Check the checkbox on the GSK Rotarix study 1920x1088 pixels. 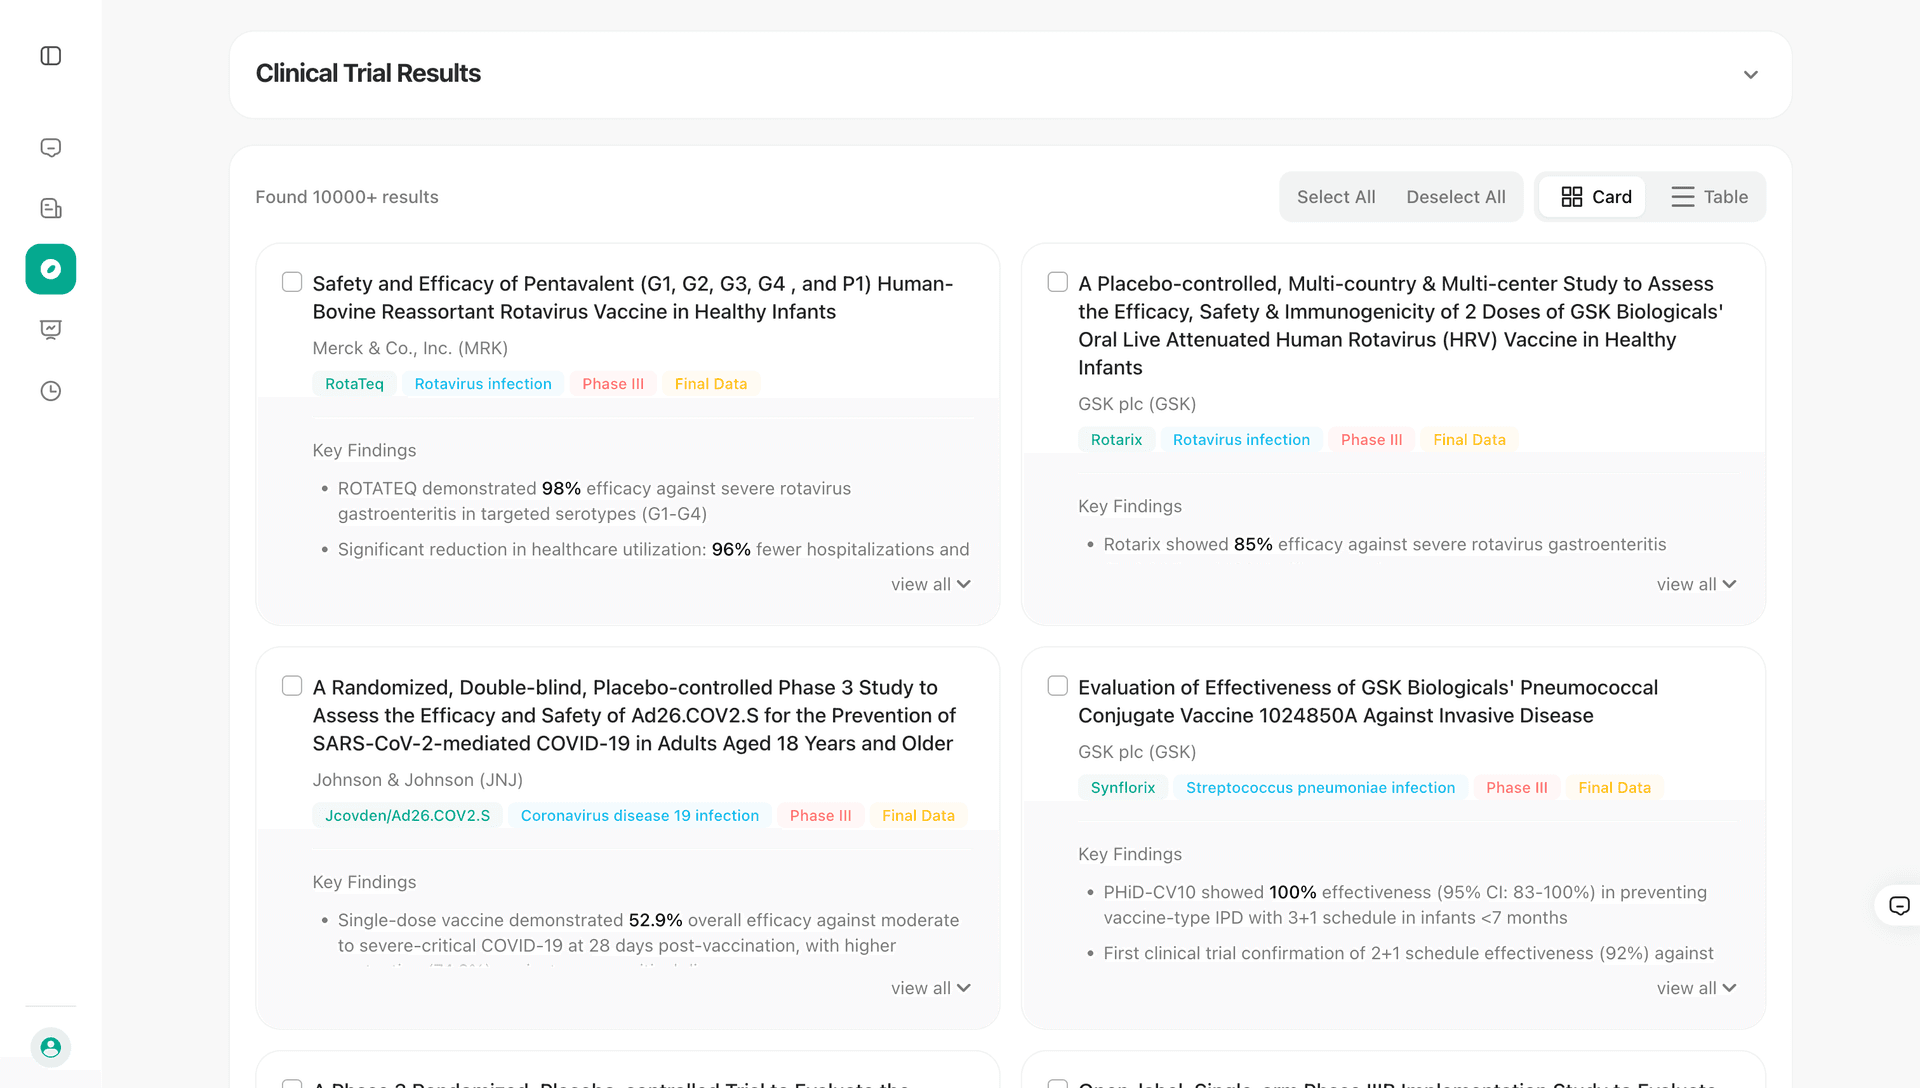click(1057, 282)
